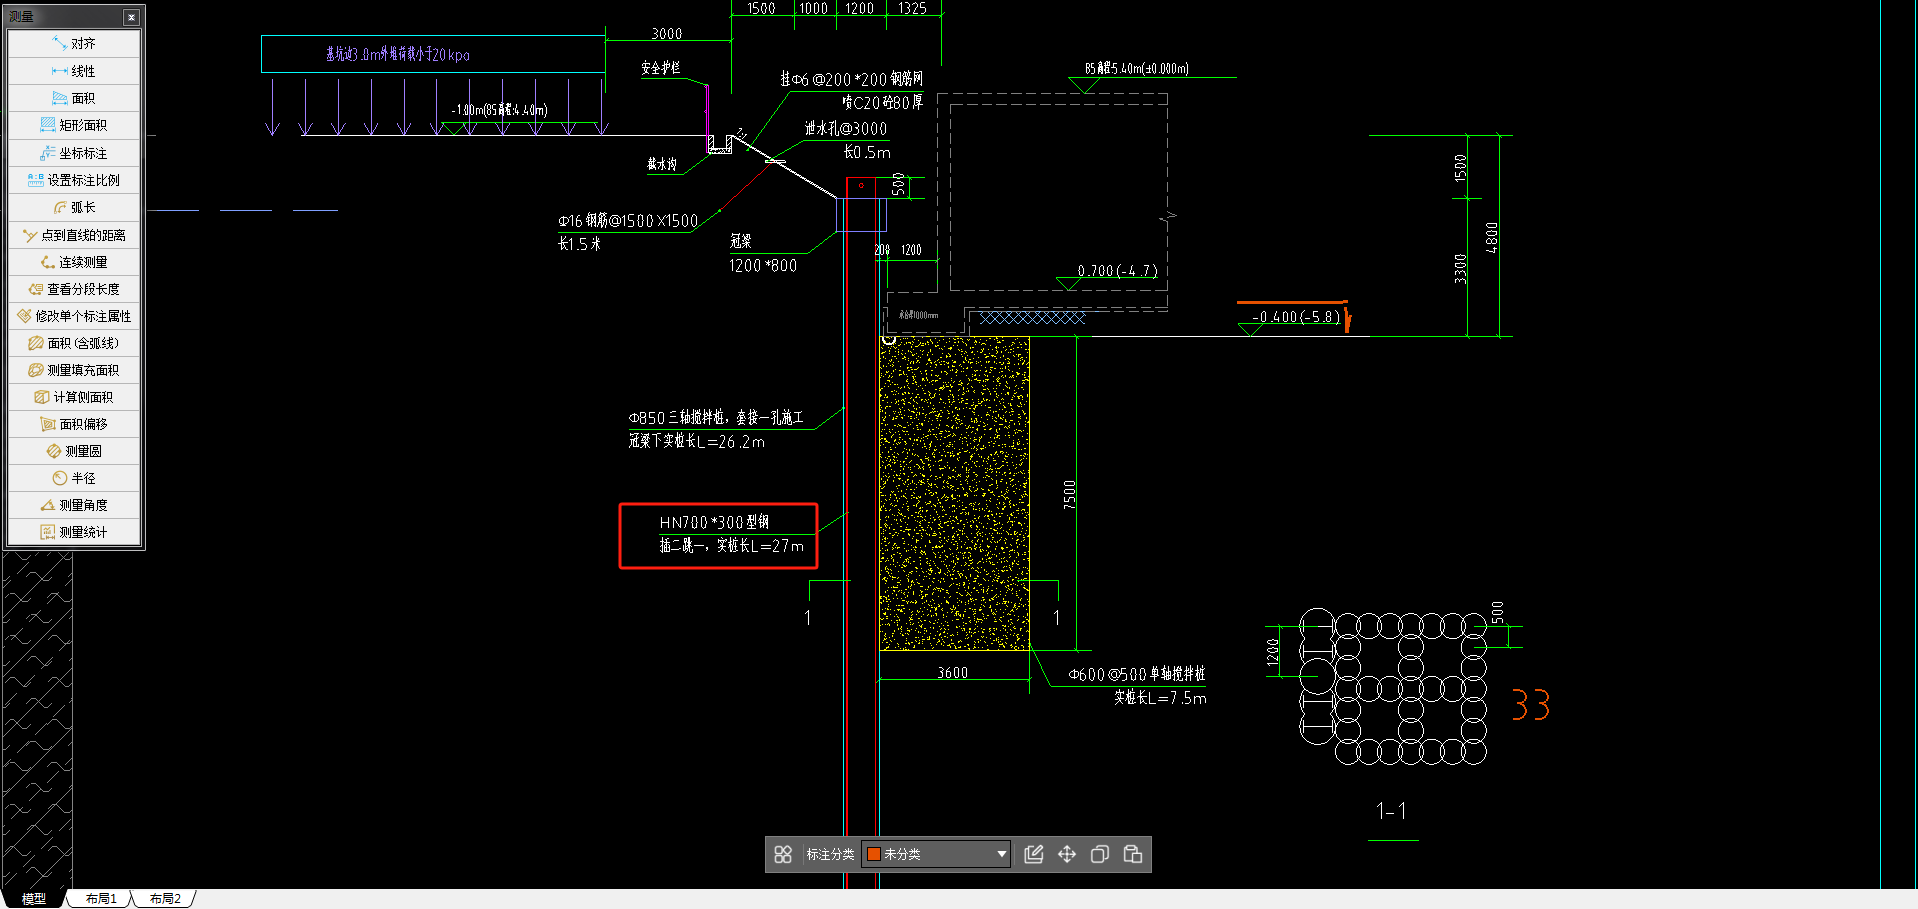Click the 3000 top dimension text
The width and height of the screenshot is (1918, 909).
[x=667, y=34]
